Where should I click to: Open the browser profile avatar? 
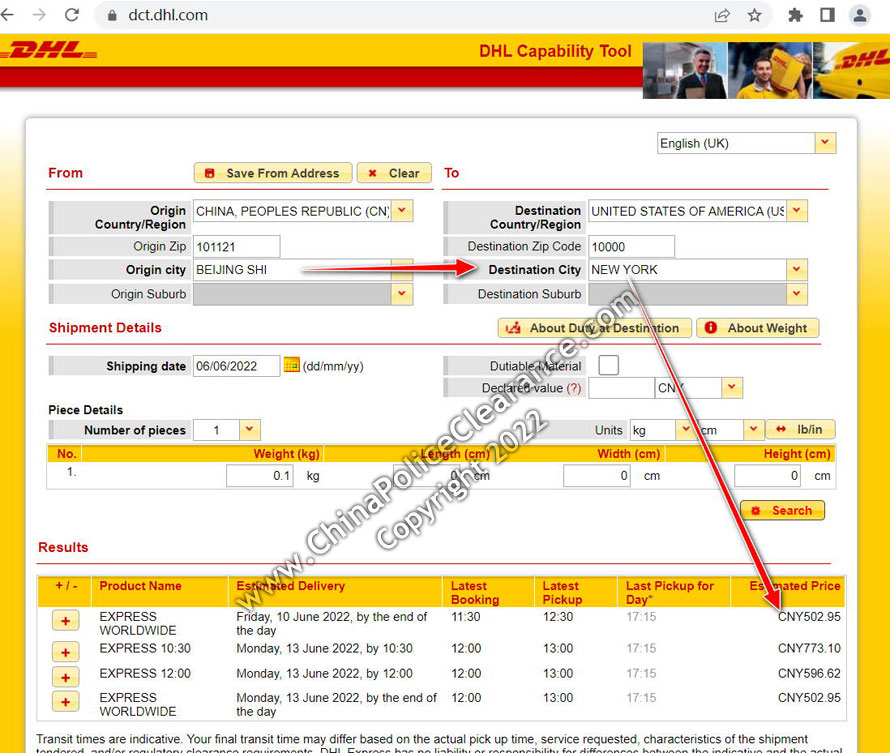click(x=860, y=15)
